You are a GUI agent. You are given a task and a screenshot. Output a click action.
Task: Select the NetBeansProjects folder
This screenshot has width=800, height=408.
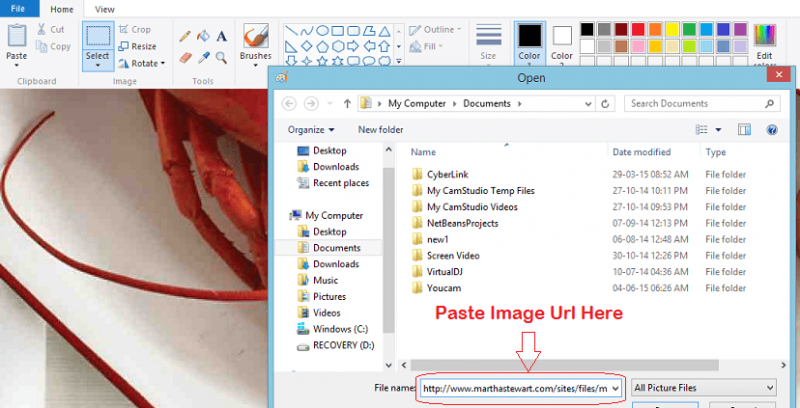(462, 223)
